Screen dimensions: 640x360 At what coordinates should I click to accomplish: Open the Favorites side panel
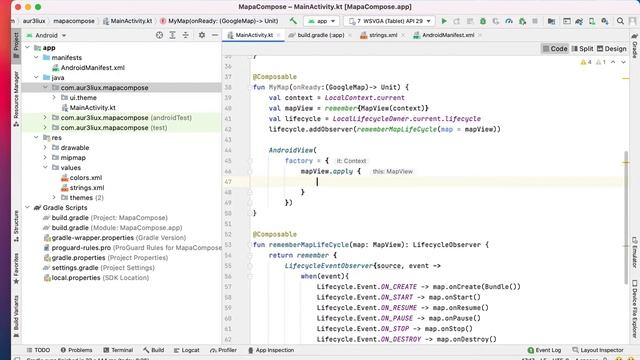[16, 268]
